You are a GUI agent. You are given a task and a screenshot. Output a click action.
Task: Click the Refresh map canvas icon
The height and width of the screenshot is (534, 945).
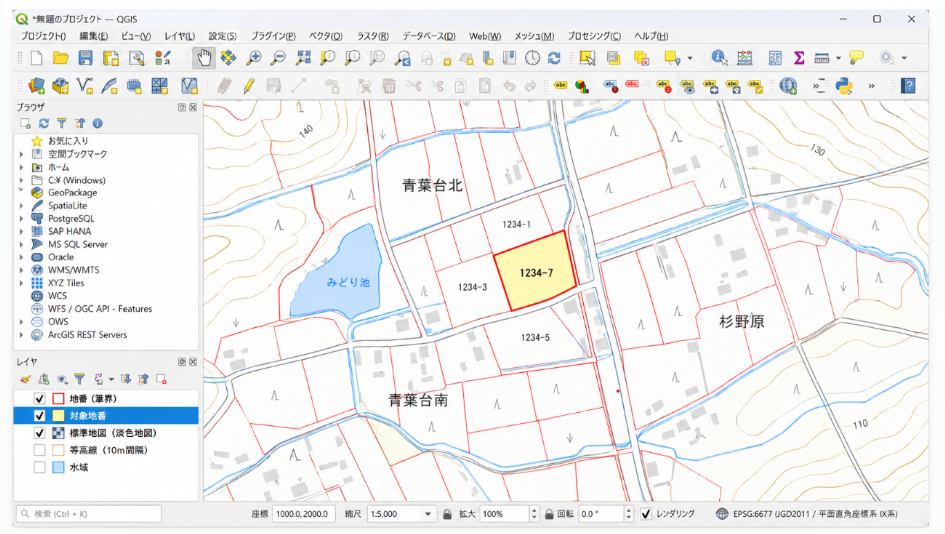coord(554,58)
